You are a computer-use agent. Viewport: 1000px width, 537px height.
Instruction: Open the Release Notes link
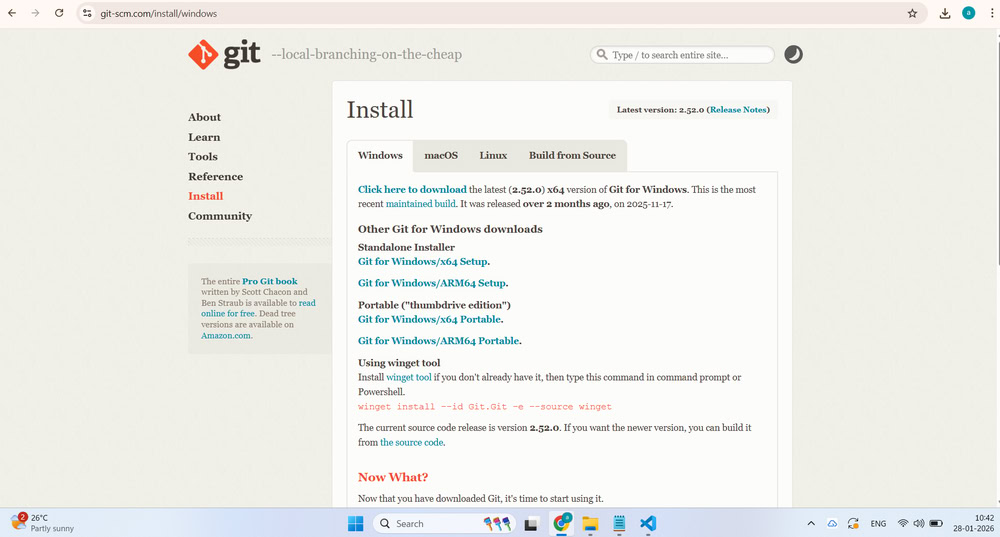tap(738, 110)
